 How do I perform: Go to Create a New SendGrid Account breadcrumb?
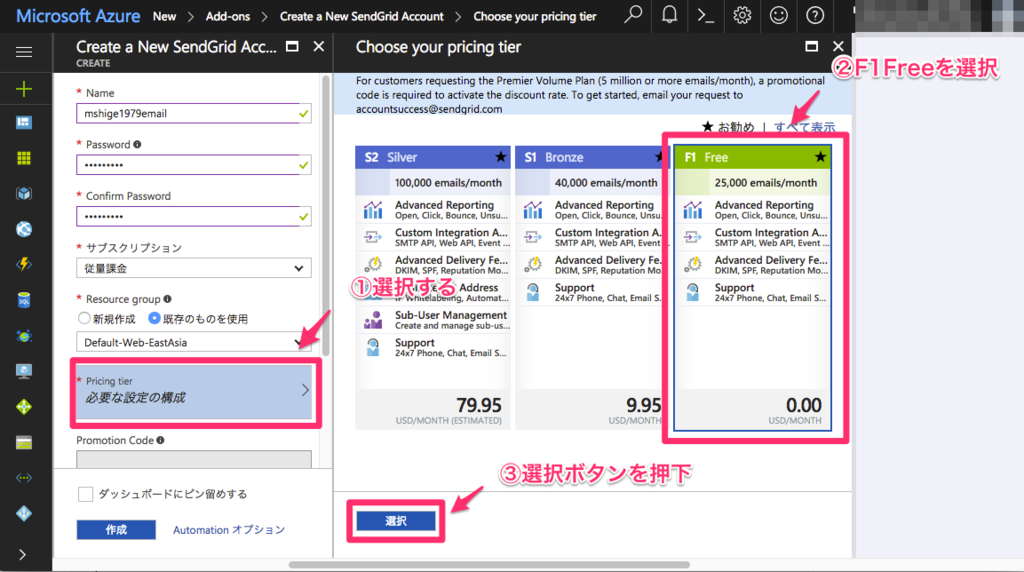[362, 16]
